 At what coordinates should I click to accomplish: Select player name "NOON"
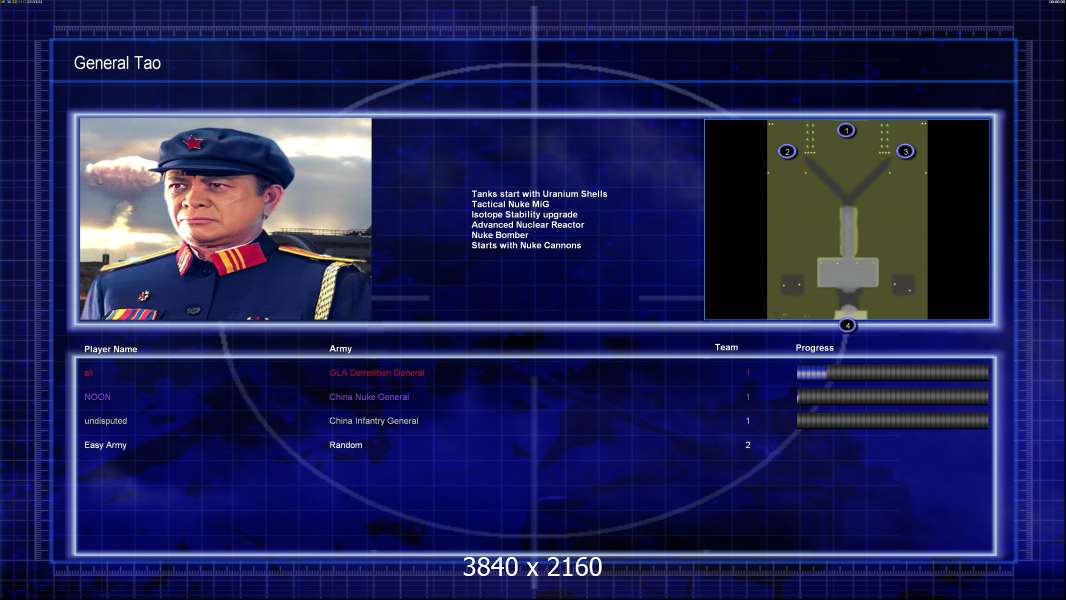(97, 397)
